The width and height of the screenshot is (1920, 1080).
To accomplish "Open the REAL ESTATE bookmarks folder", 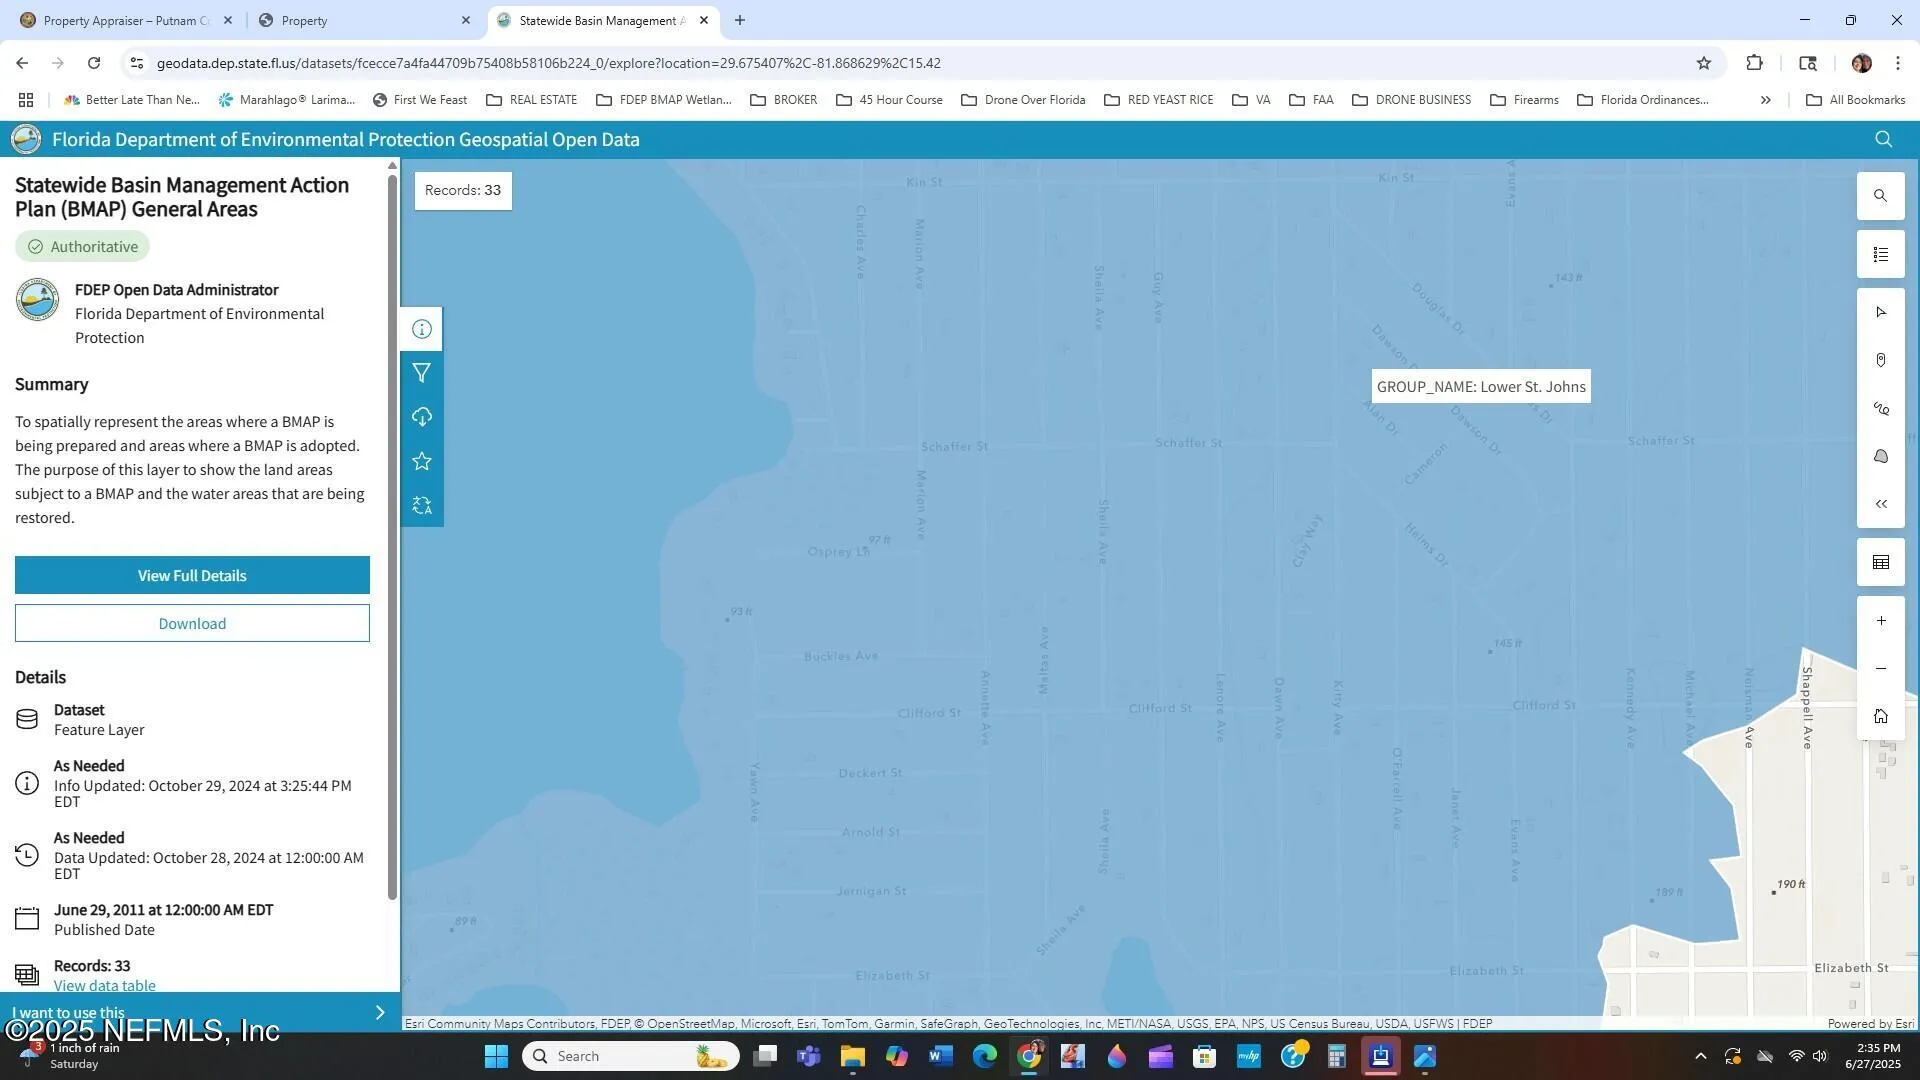I will click(532, 100).
